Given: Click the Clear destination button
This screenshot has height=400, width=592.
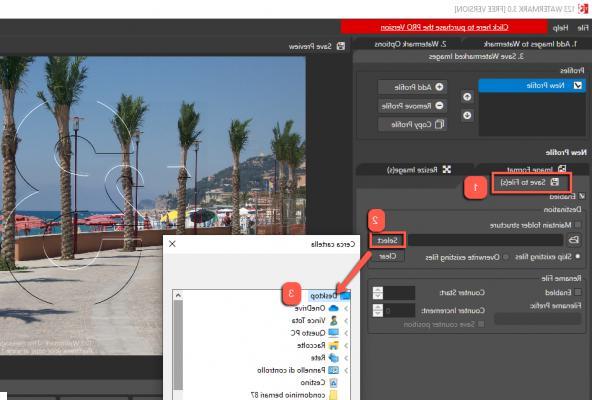Looking at the screenshot, I should pyautogui.click(x=387, y=256).
